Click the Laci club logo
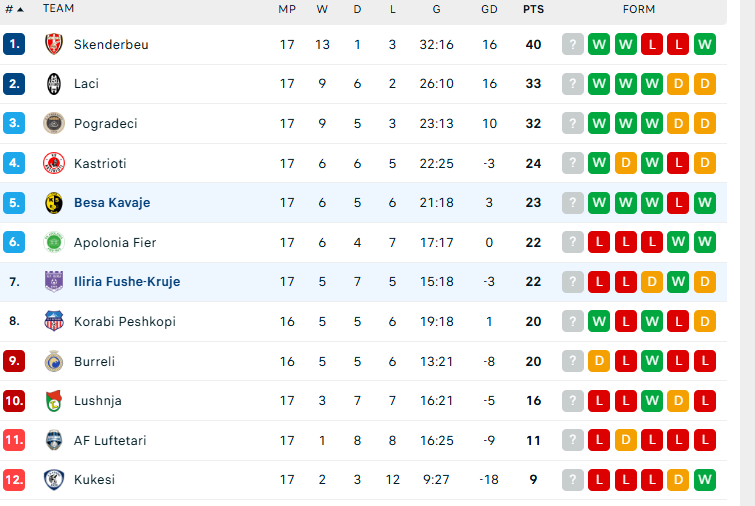 (54, 84)
